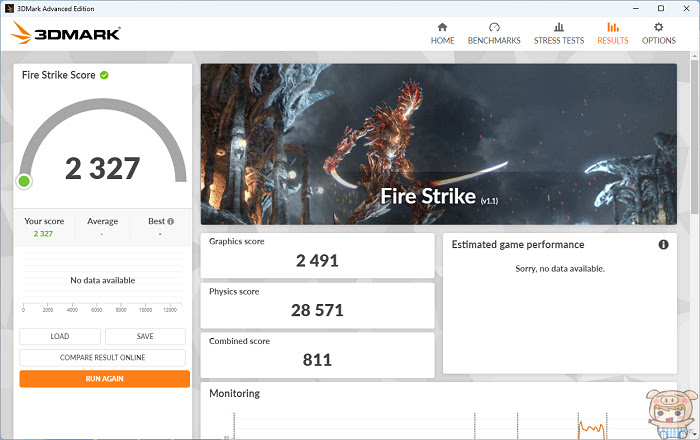Click 'Sorry, no data available.' message
Screen dimensions: 700x440
(560, 269)
